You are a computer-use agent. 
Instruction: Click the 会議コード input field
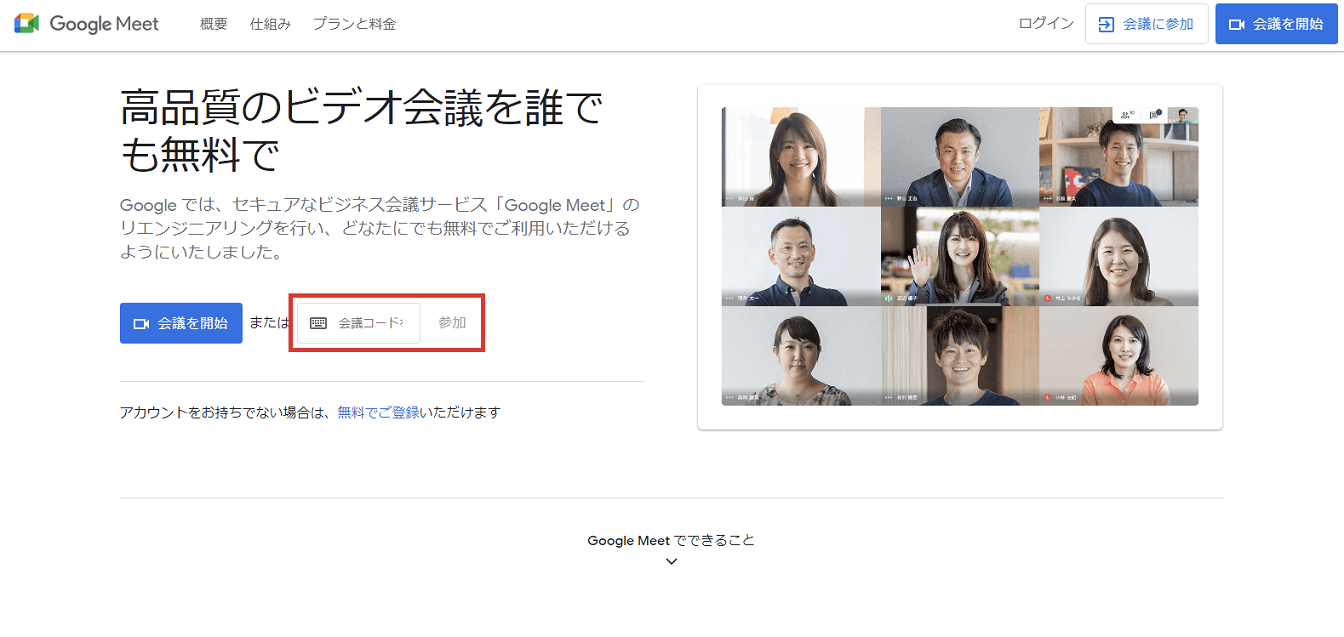pyautogui.click(x=370, y=322)
